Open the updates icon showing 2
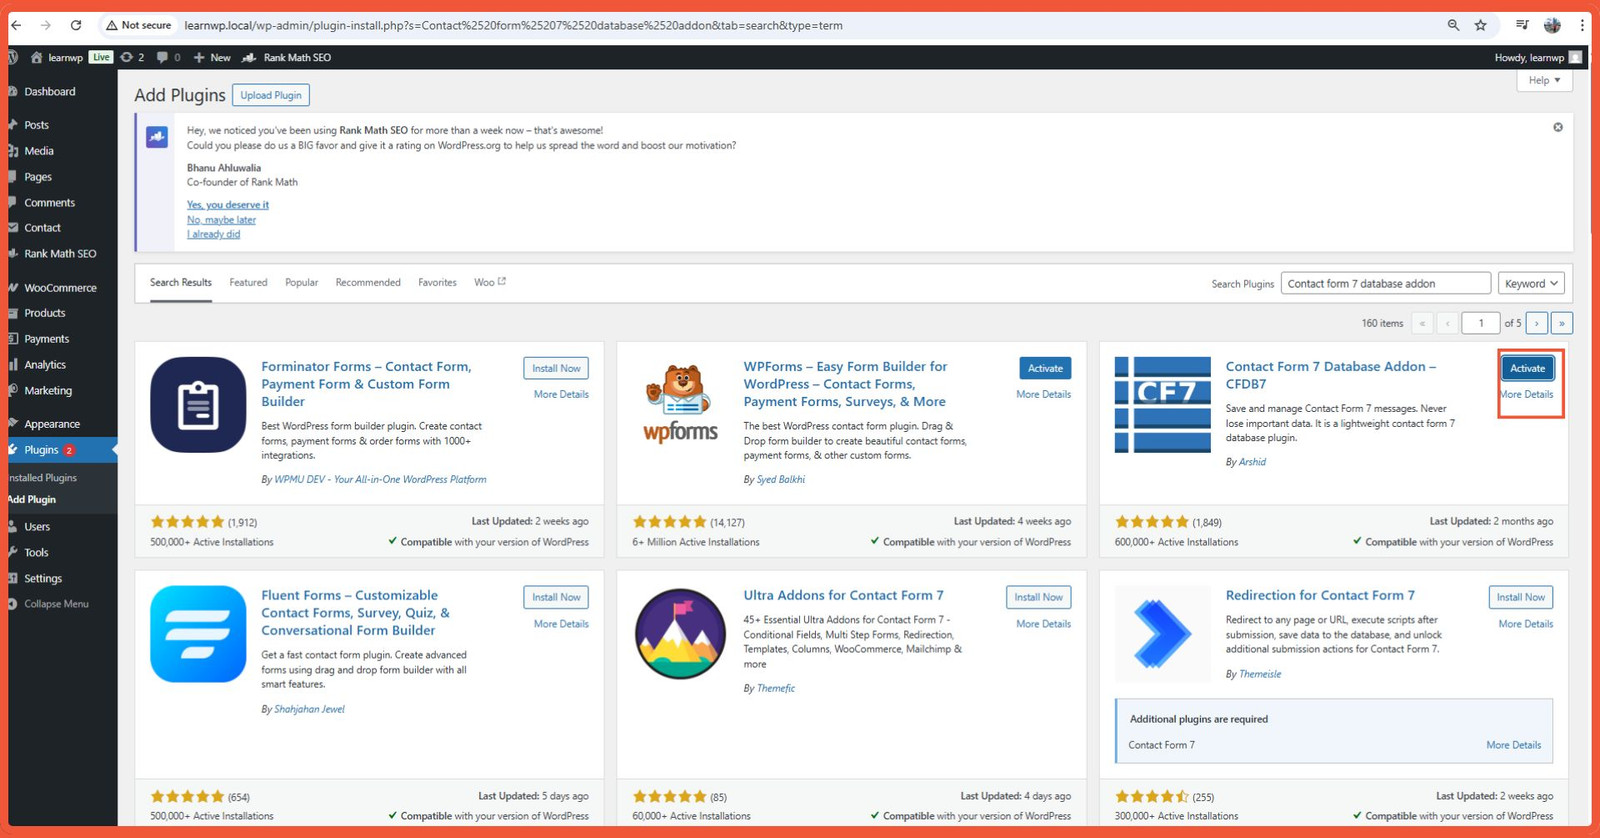 132,57
